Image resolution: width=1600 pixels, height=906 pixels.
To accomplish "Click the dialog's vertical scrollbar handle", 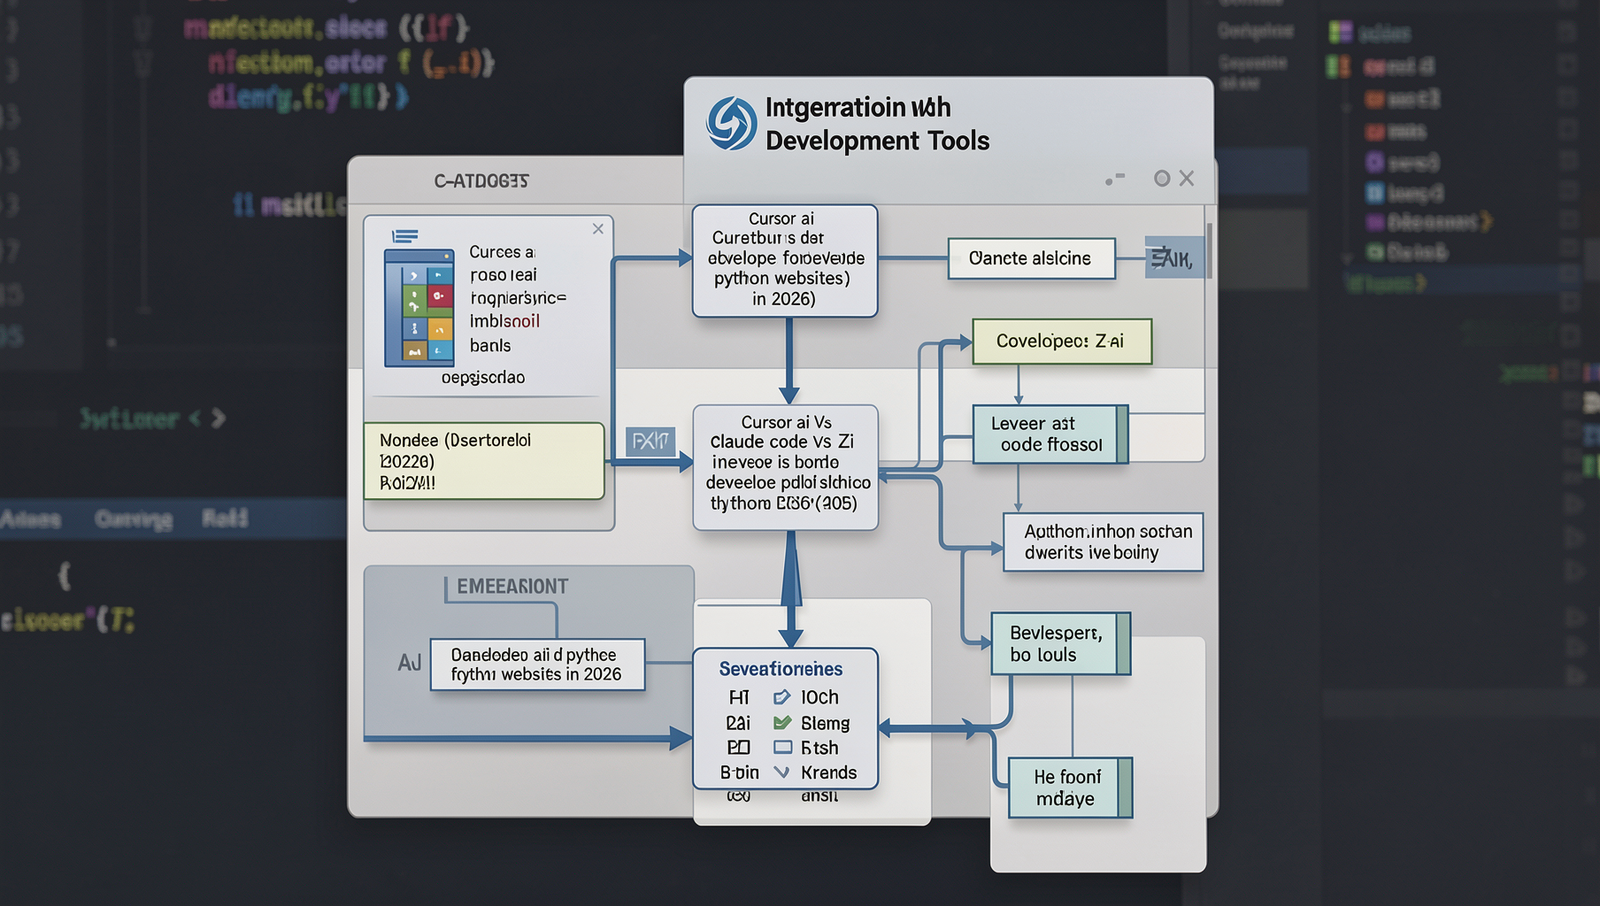I will point(1209,251).
